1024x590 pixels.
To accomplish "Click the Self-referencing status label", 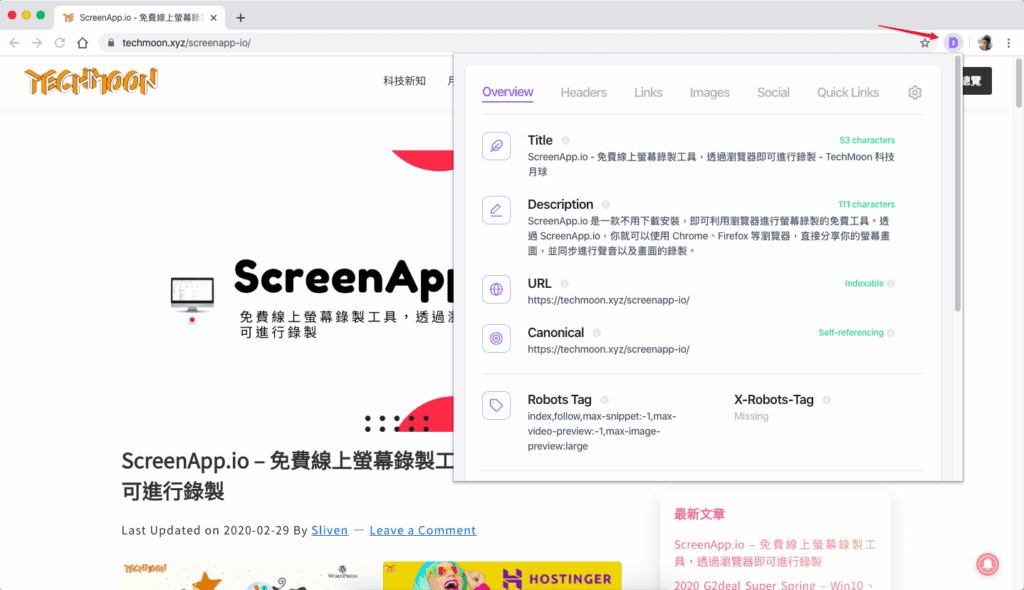I will (851, 333).
